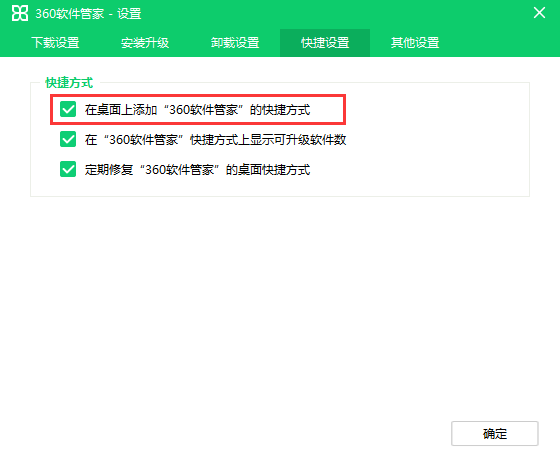Toggle 显示可升级软件数 checkbox

[x=68, y=139]
